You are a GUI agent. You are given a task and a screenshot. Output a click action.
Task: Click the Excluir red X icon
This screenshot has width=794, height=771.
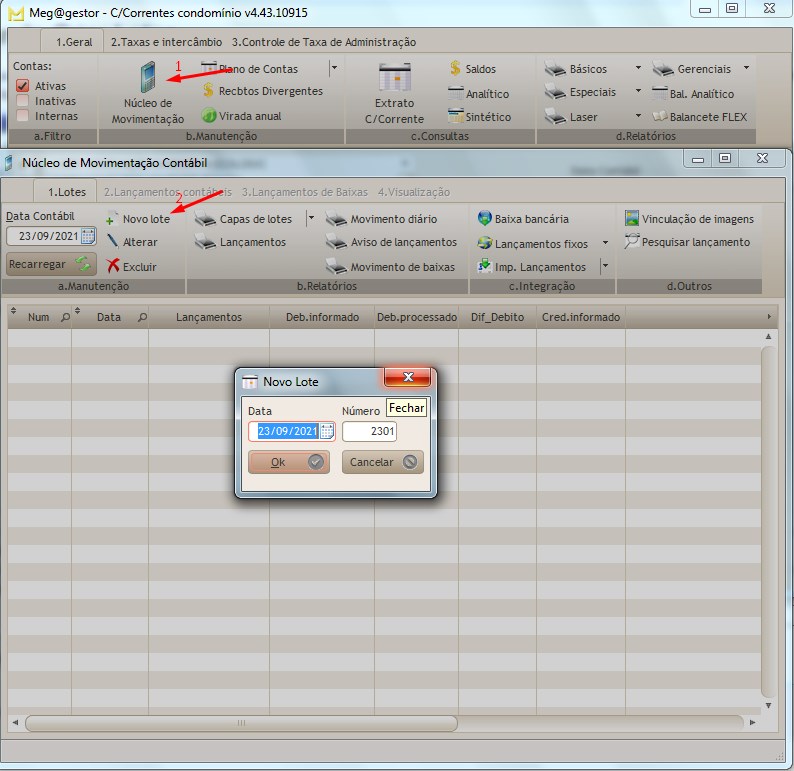pyautogui.click(x=113, y=266)
